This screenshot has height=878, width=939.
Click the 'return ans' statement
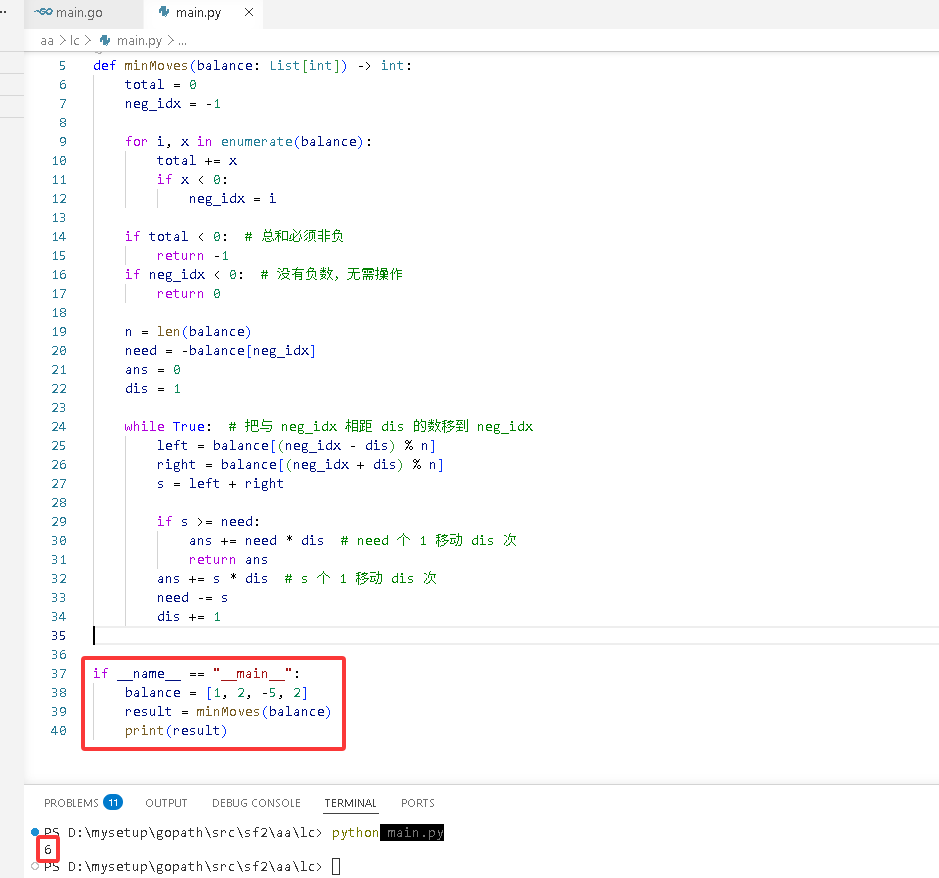click(x=228, y=560)
